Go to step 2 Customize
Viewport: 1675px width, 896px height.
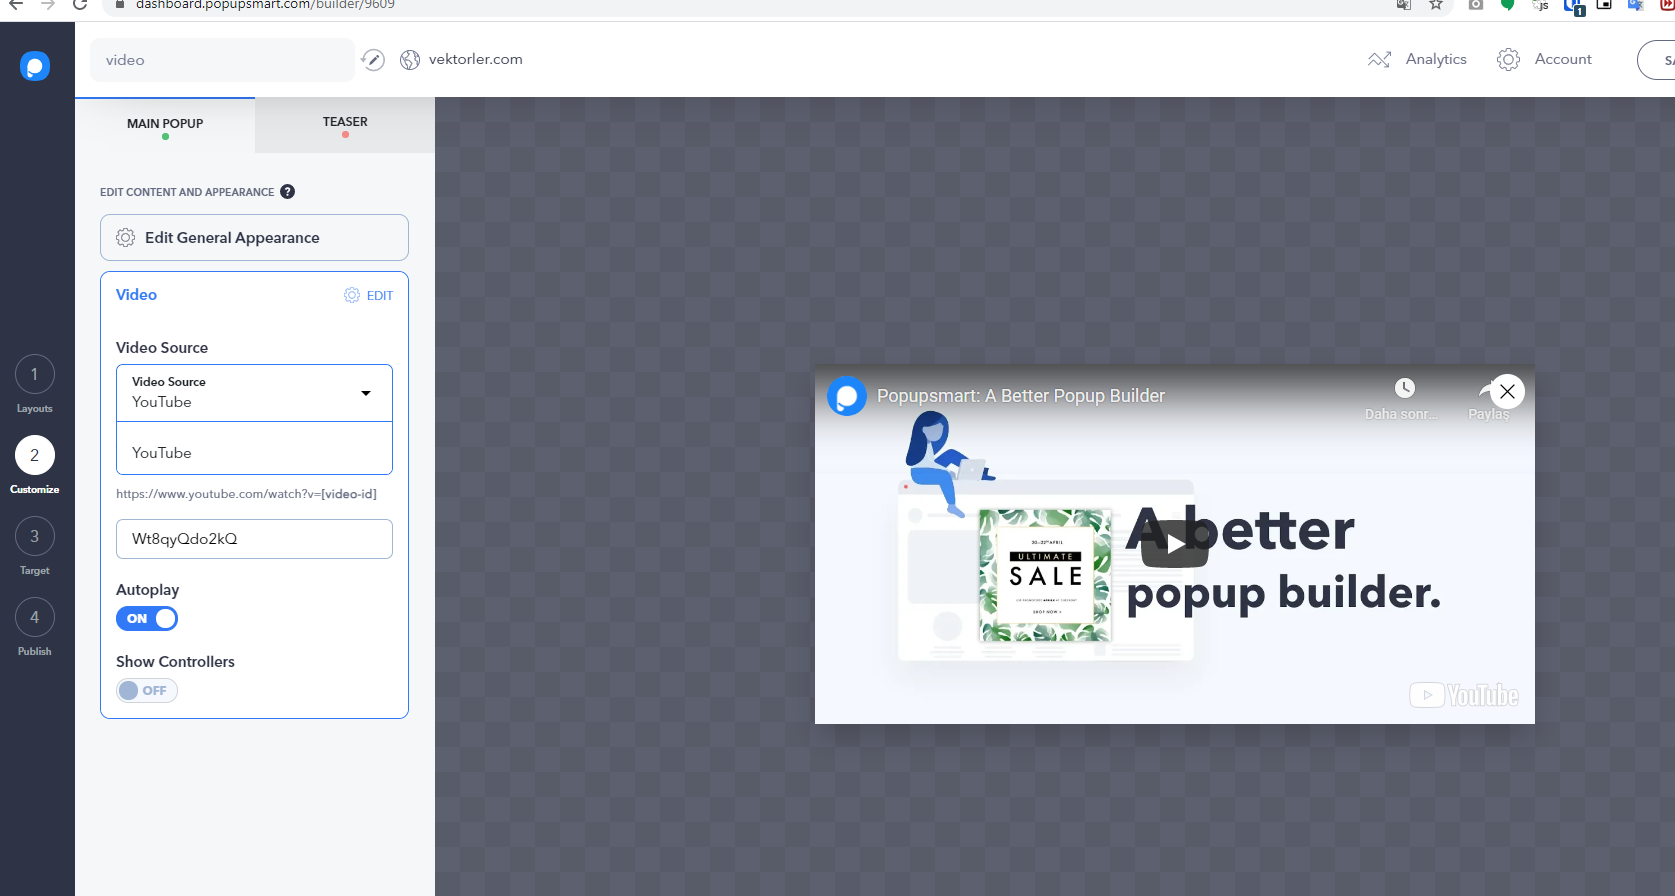click(35, 456)
